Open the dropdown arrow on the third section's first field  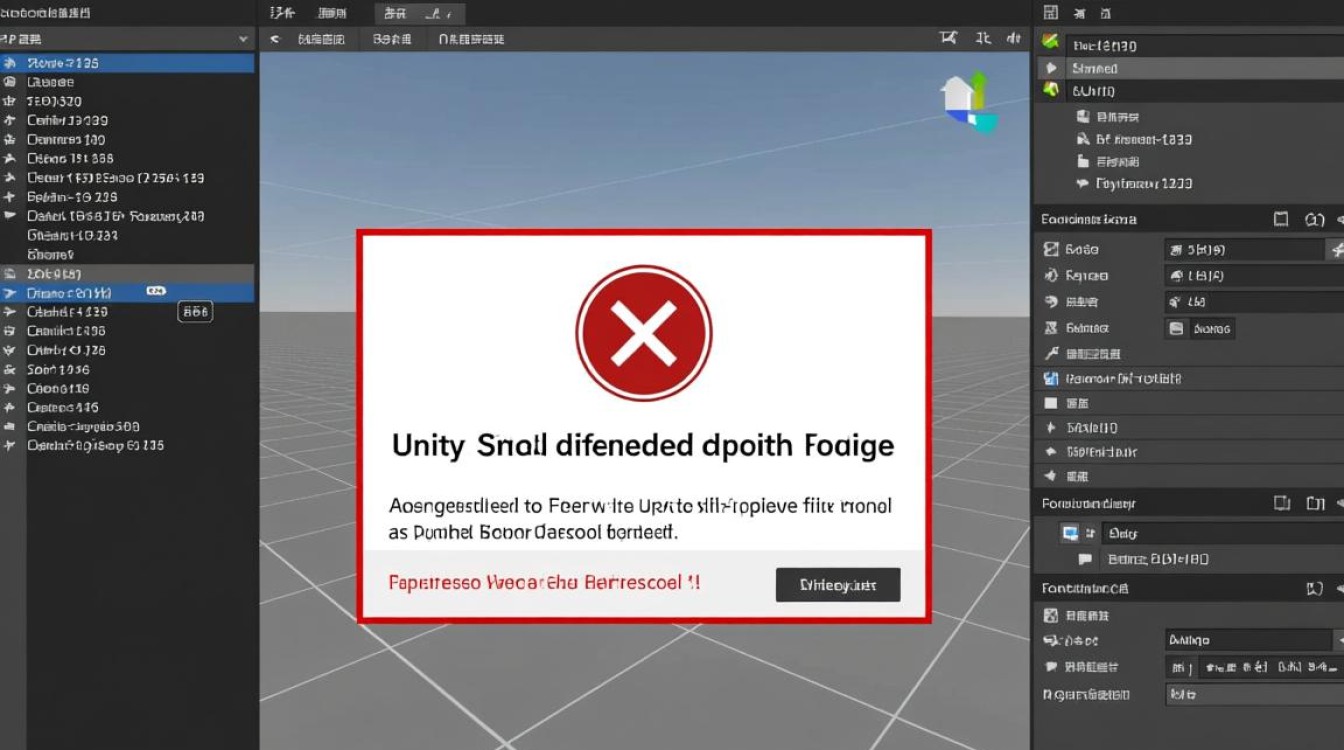pyautogui.click(x=1338, y=640)
